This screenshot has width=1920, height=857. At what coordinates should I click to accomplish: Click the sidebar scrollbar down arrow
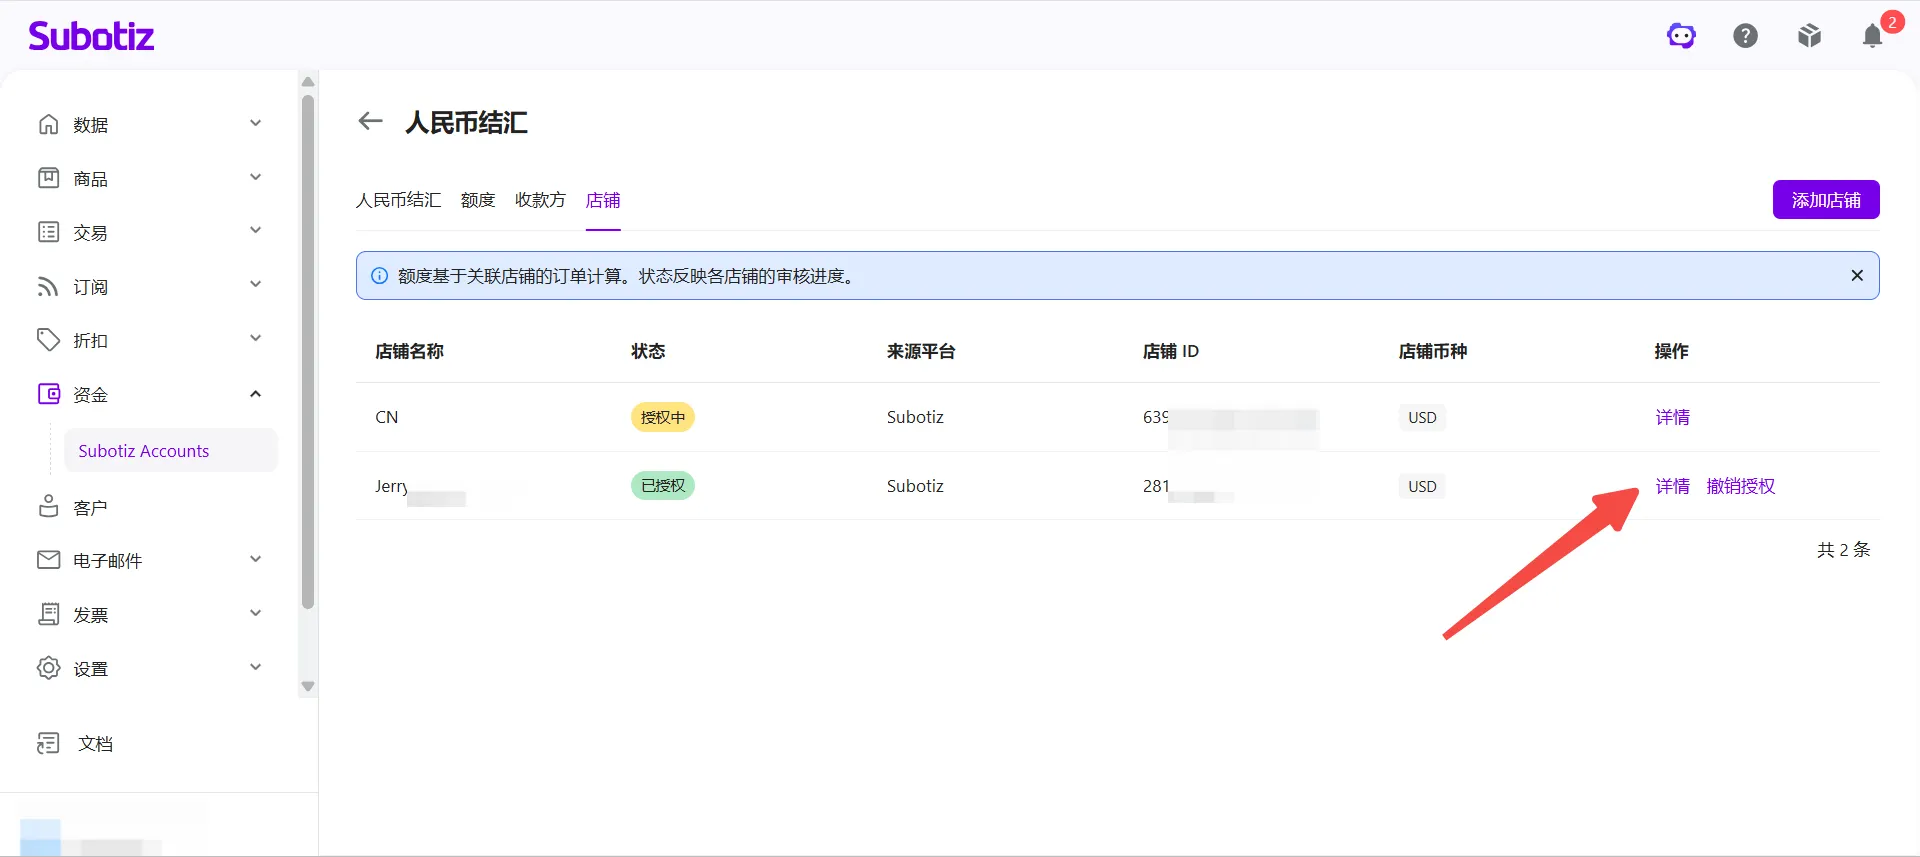pyautogui.click(x=308, y=687)
